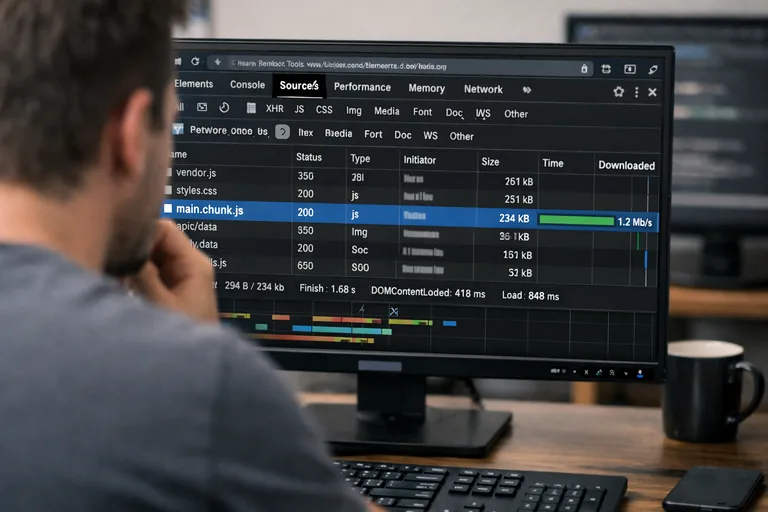
Task: Click the browser reload icon
Action: click(x=195, y=62)
